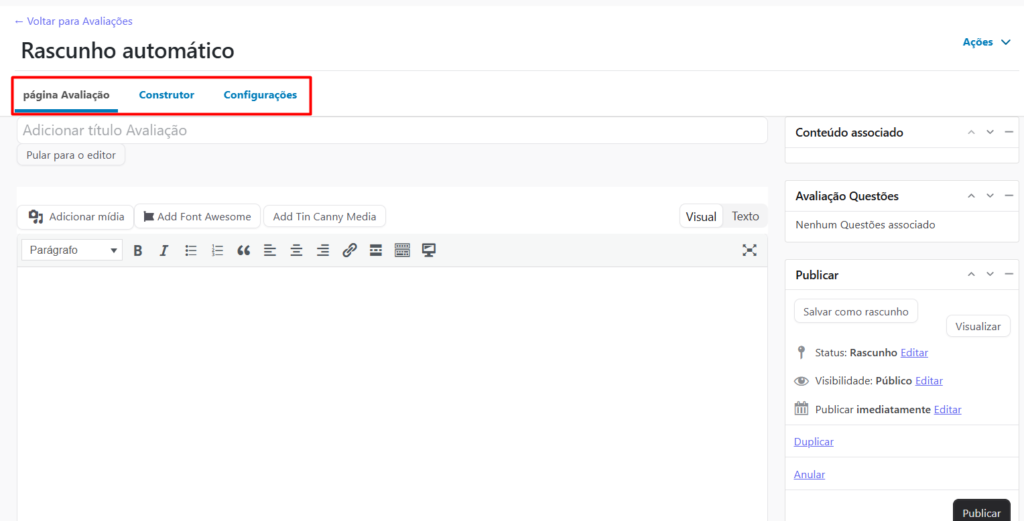Collapse the Conteúdo associado panel
The image size is (1024, 521).
1009,132
